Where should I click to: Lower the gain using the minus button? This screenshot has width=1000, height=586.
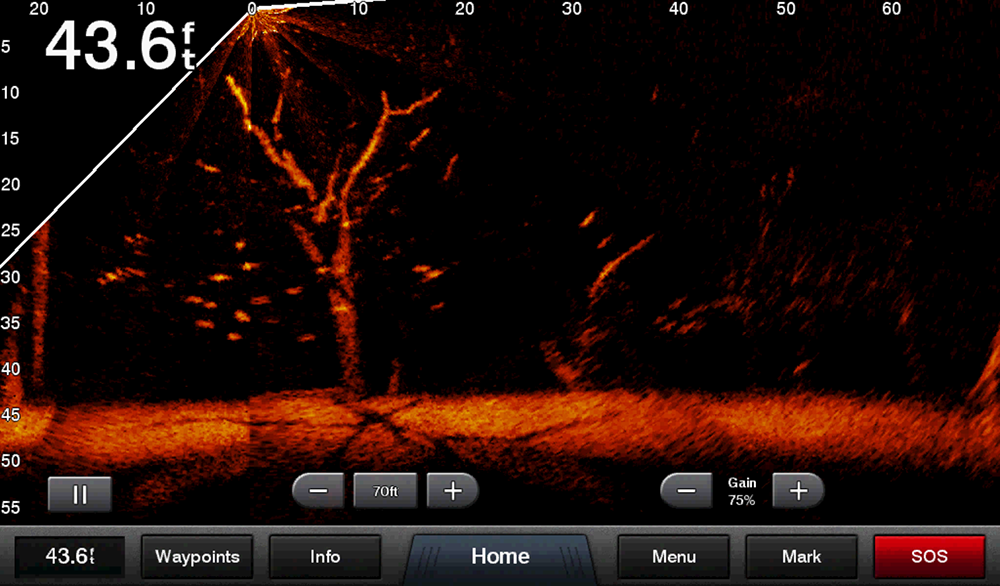(686, 491)
